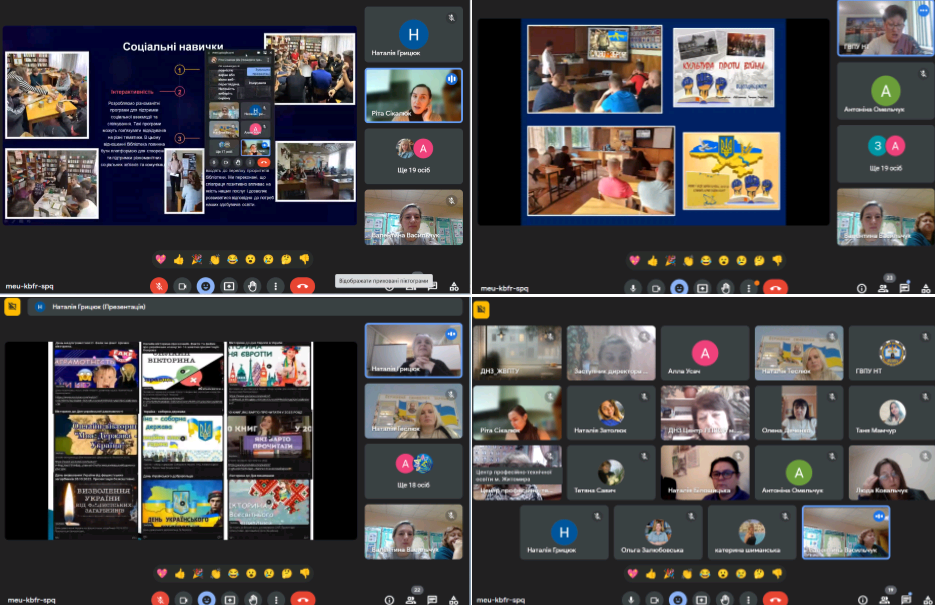Hang up call in participant grid window
Screen dimensions: 935x605
775,599
